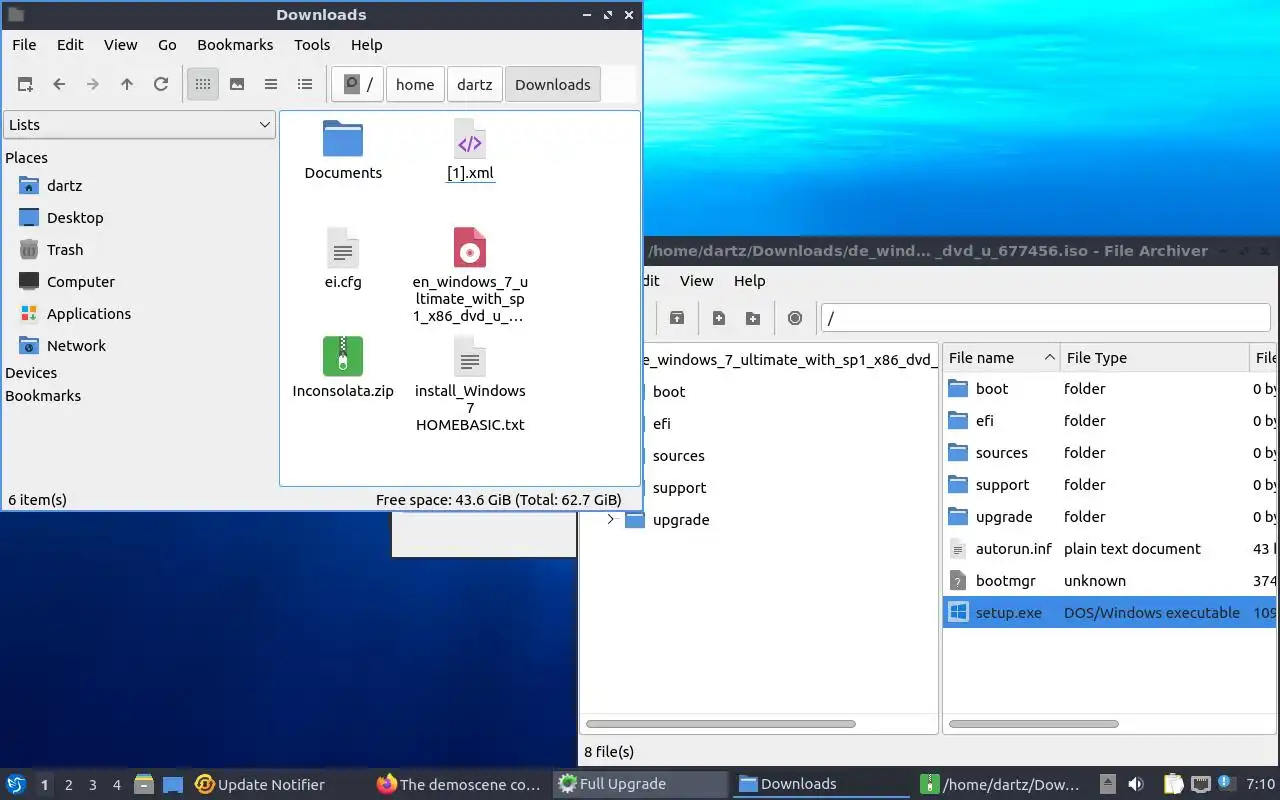Select support folder in archive tree

coord(679,488)
